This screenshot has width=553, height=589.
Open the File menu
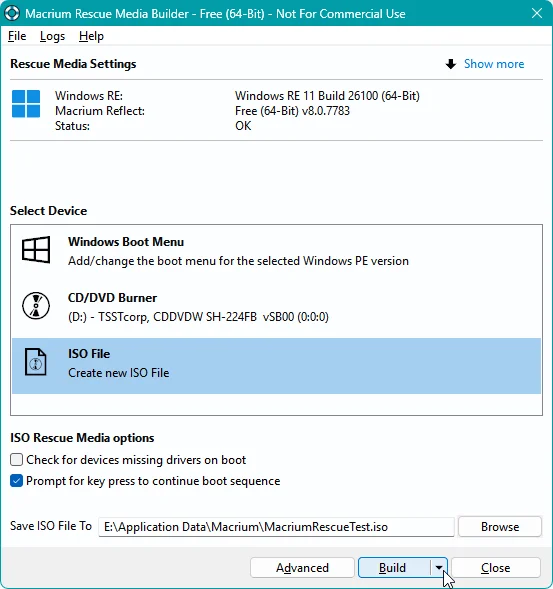click(x=17, y=36)
